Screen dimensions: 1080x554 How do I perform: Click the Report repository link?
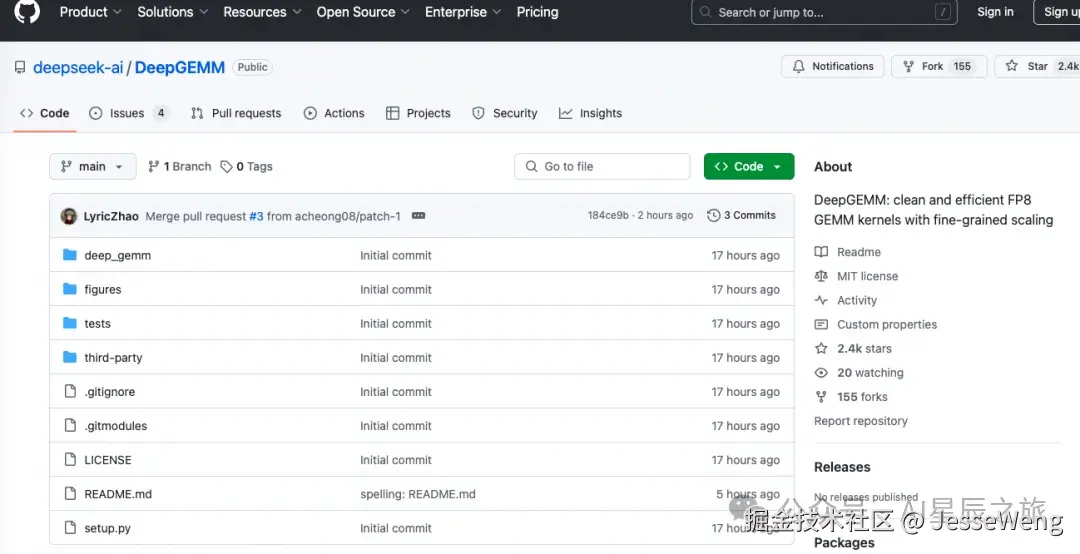[x=860, y=420]
